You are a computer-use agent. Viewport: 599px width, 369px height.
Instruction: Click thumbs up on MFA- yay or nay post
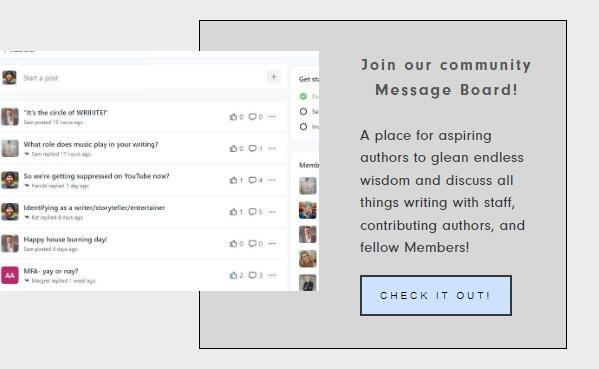pyautogui.click(x=233, y=275)
